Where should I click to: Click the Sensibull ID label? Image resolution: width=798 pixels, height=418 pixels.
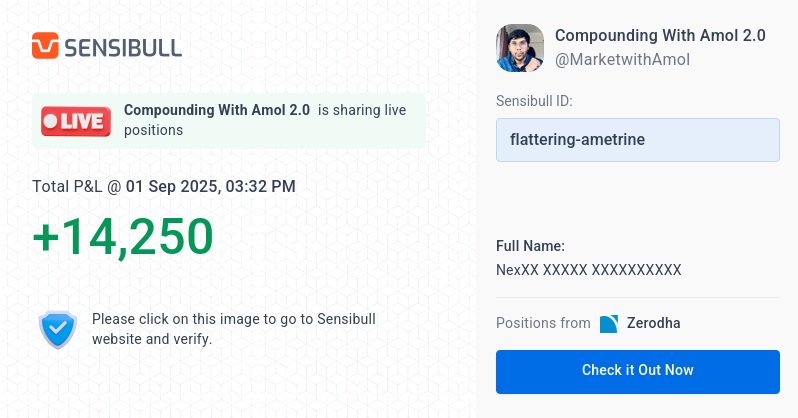pyautogui.click(x=534, y=101)
